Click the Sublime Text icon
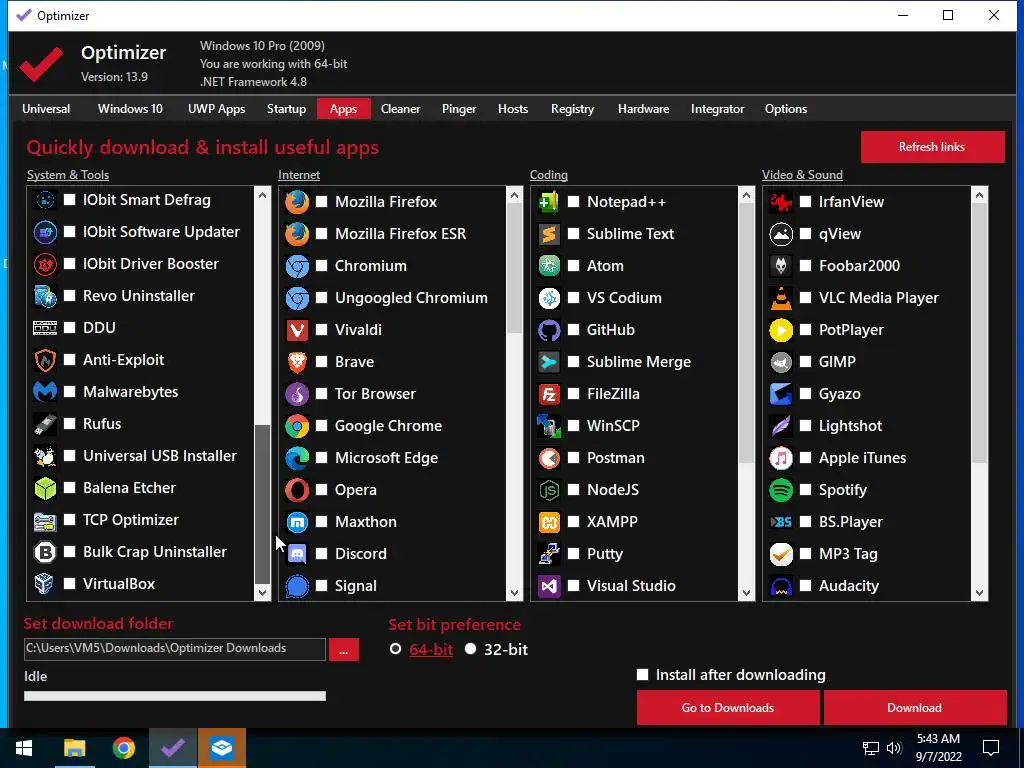Screen dimensions: 1024x768 click(x=549, y=234)
